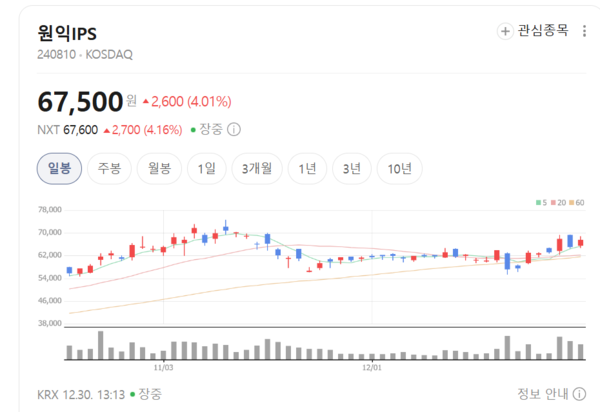Click the info icon next to NXT 장중
The image size is (600, 412).
234,129
